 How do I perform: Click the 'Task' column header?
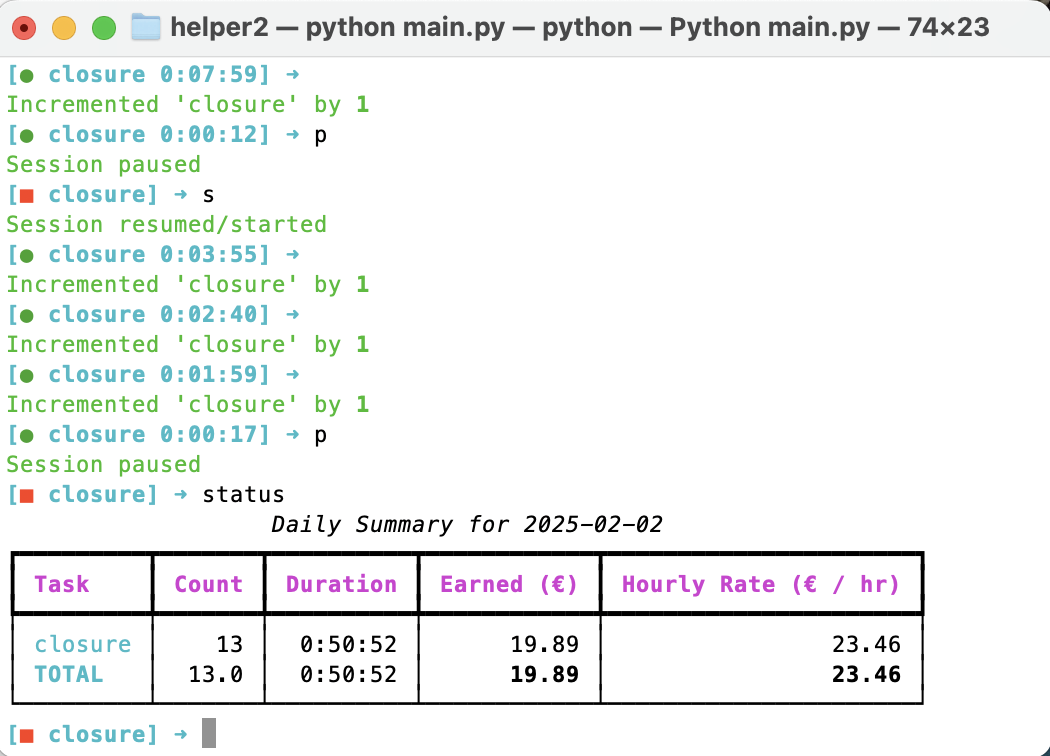[62, 584]
